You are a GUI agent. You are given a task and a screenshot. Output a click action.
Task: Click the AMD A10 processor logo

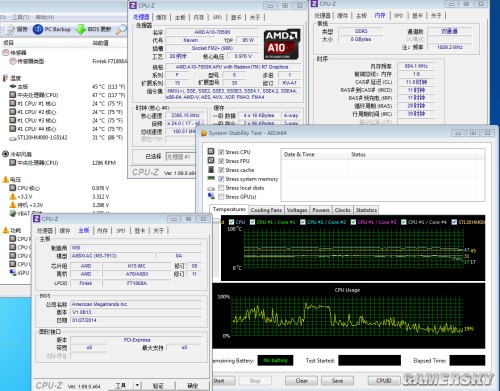(282, 45)
